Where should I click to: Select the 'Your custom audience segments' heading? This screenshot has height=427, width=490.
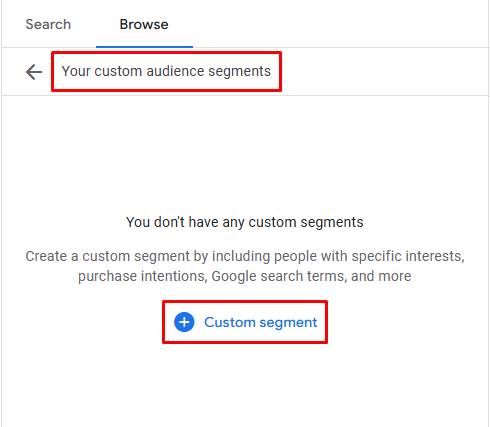(166, 71)
